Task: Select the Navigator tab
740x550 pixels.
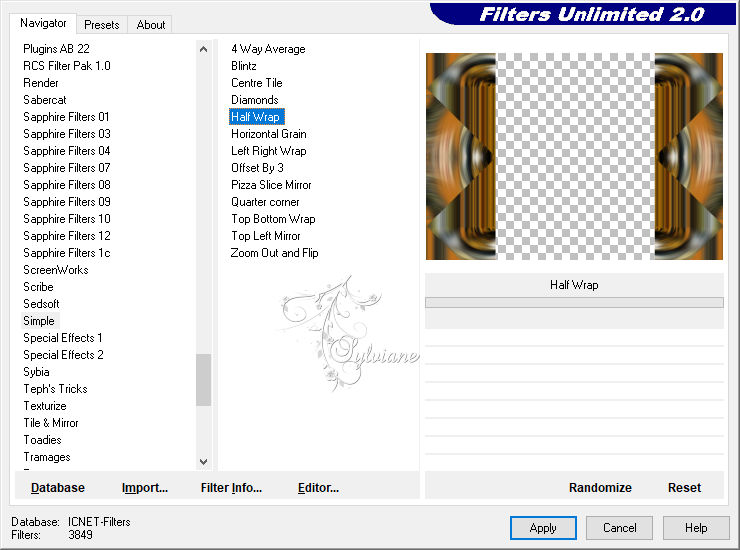Action: 43,23
